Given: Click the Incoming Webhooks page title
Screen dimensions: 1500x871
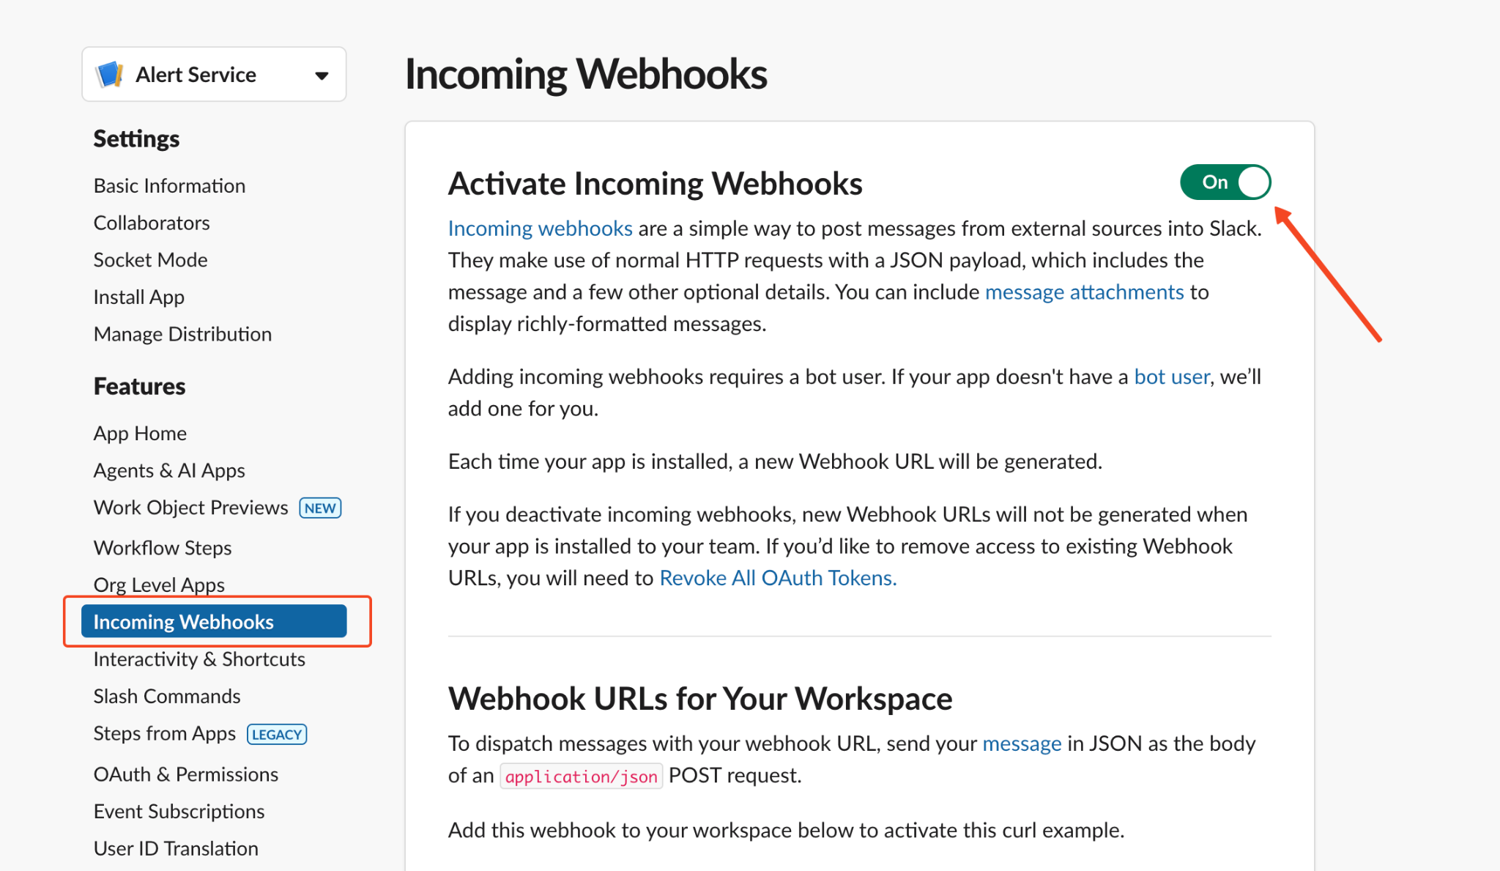Looking at the screenshot, I should [x=586, y=74].
